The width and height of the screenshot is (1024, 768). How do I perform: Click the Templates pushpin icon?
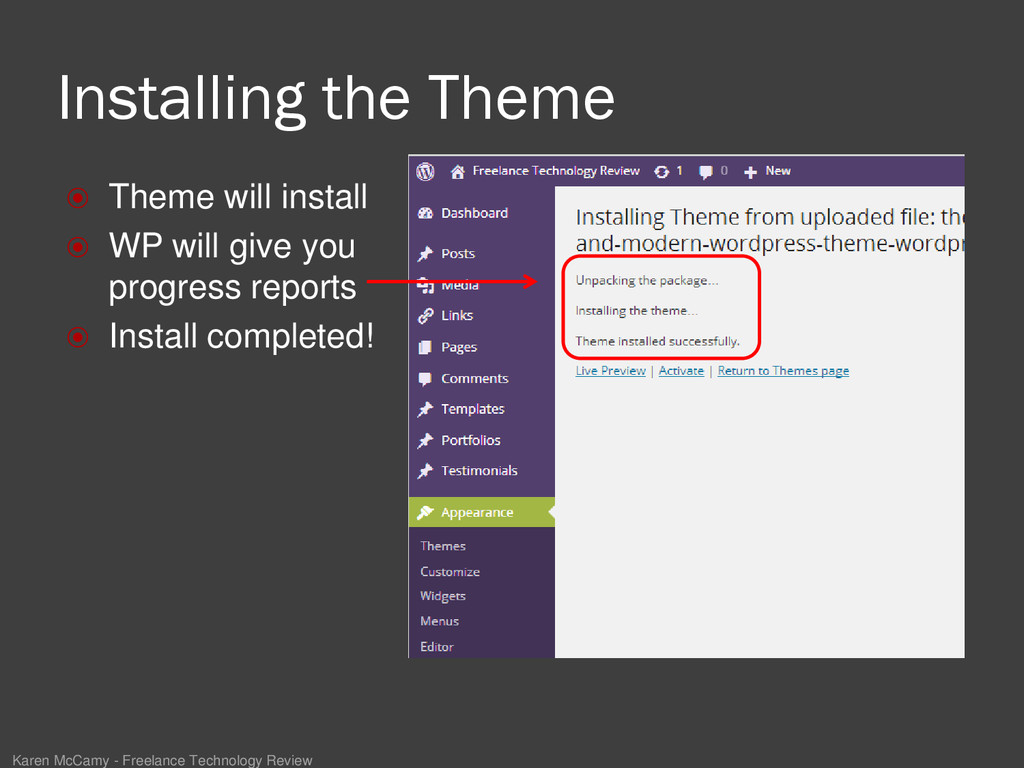click(425, 409)
